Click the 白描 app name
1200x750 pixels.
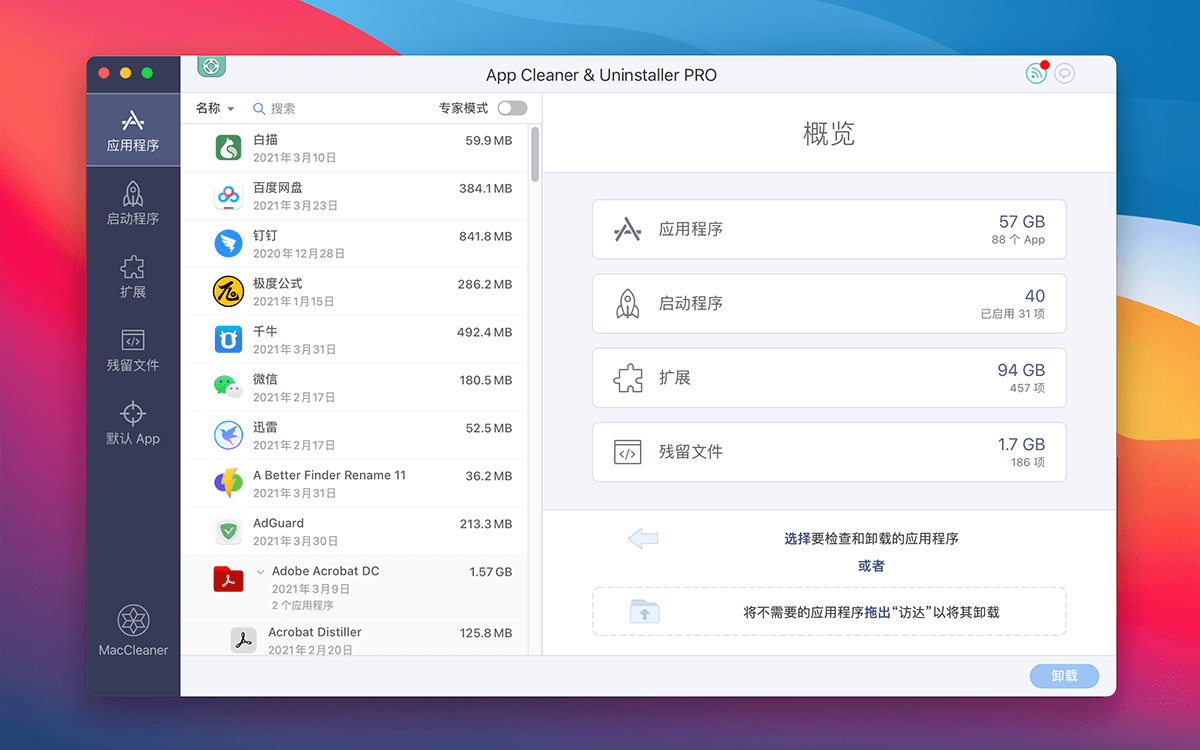[265, 140]
